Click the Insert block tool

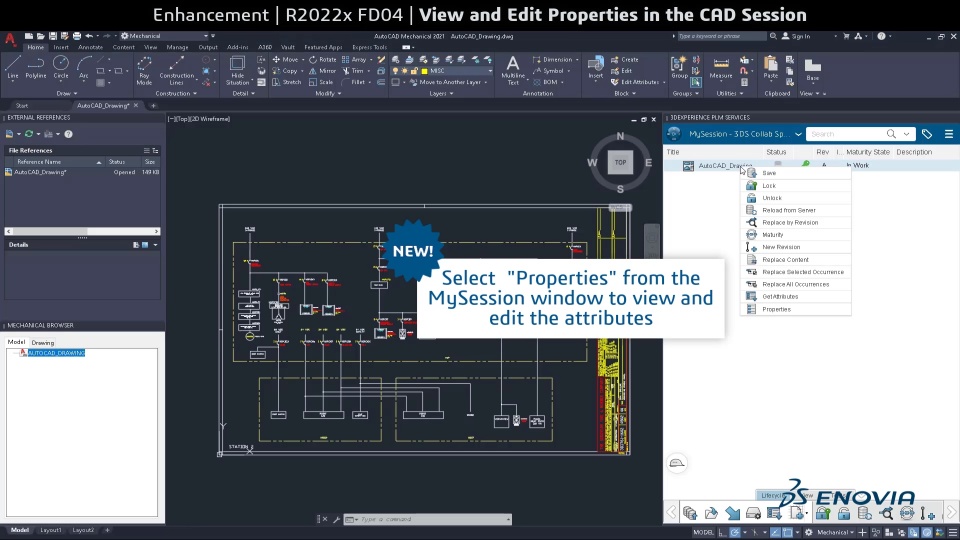coord(595,67)
